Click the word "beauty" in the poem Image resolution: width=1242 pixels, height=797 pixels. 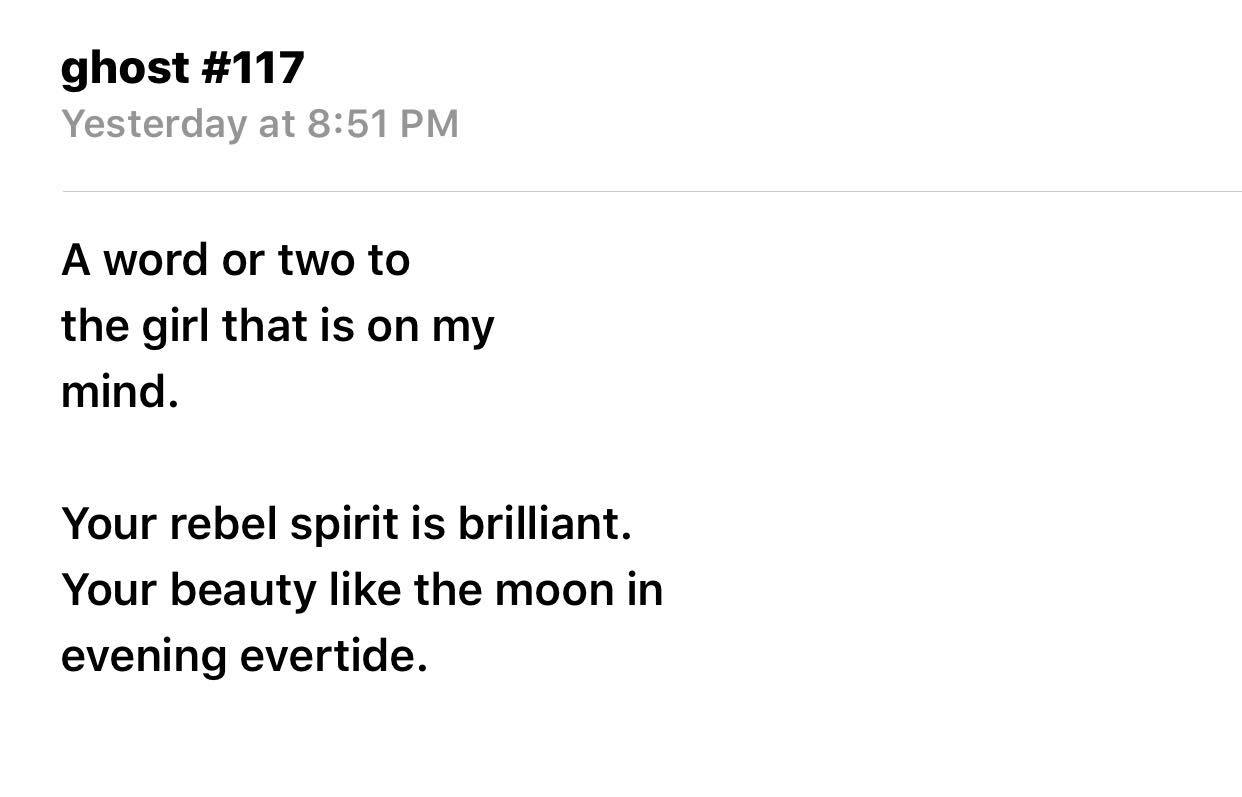[242, 590]
